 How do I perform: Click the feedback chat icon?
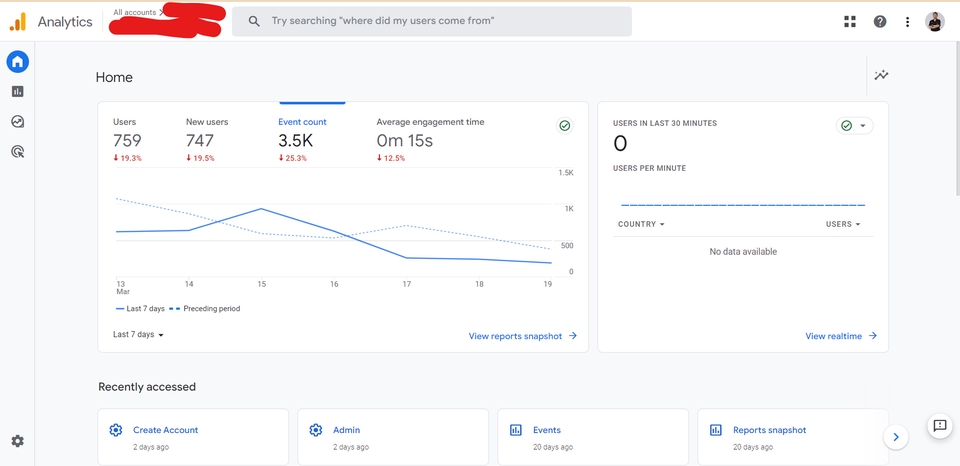(939, 426)
